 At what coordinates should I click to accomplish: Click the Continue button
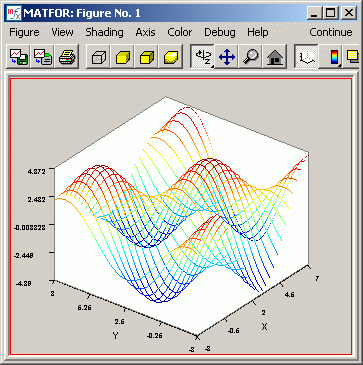click(x=331, y=32)
